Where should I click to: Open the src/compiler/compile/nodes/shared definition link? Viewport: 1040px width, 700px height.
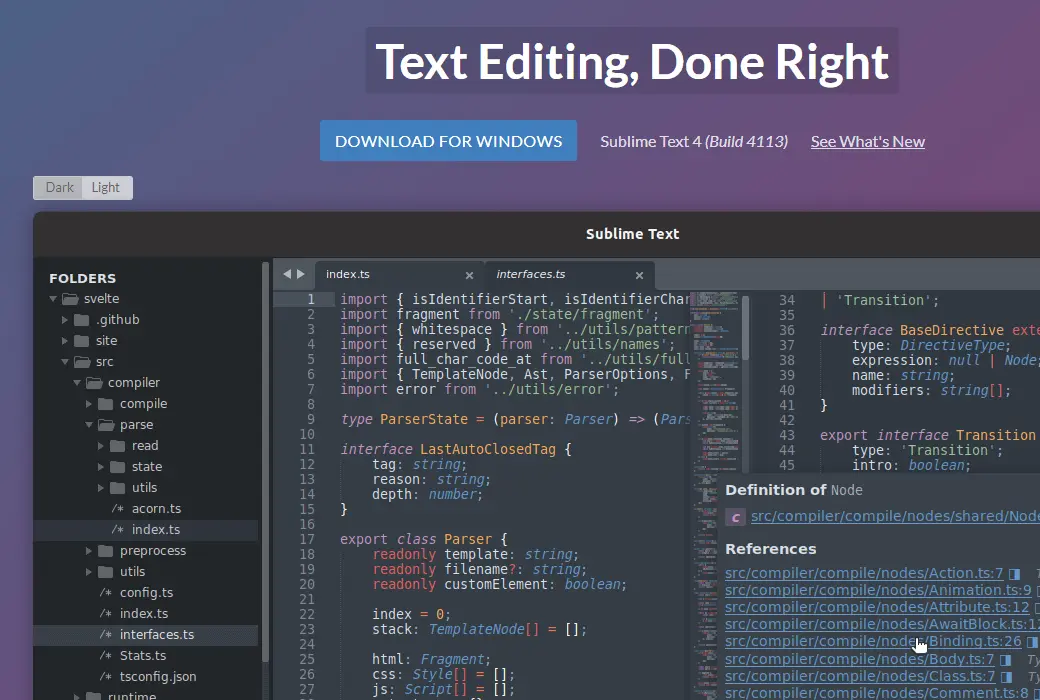click(895, 517)
